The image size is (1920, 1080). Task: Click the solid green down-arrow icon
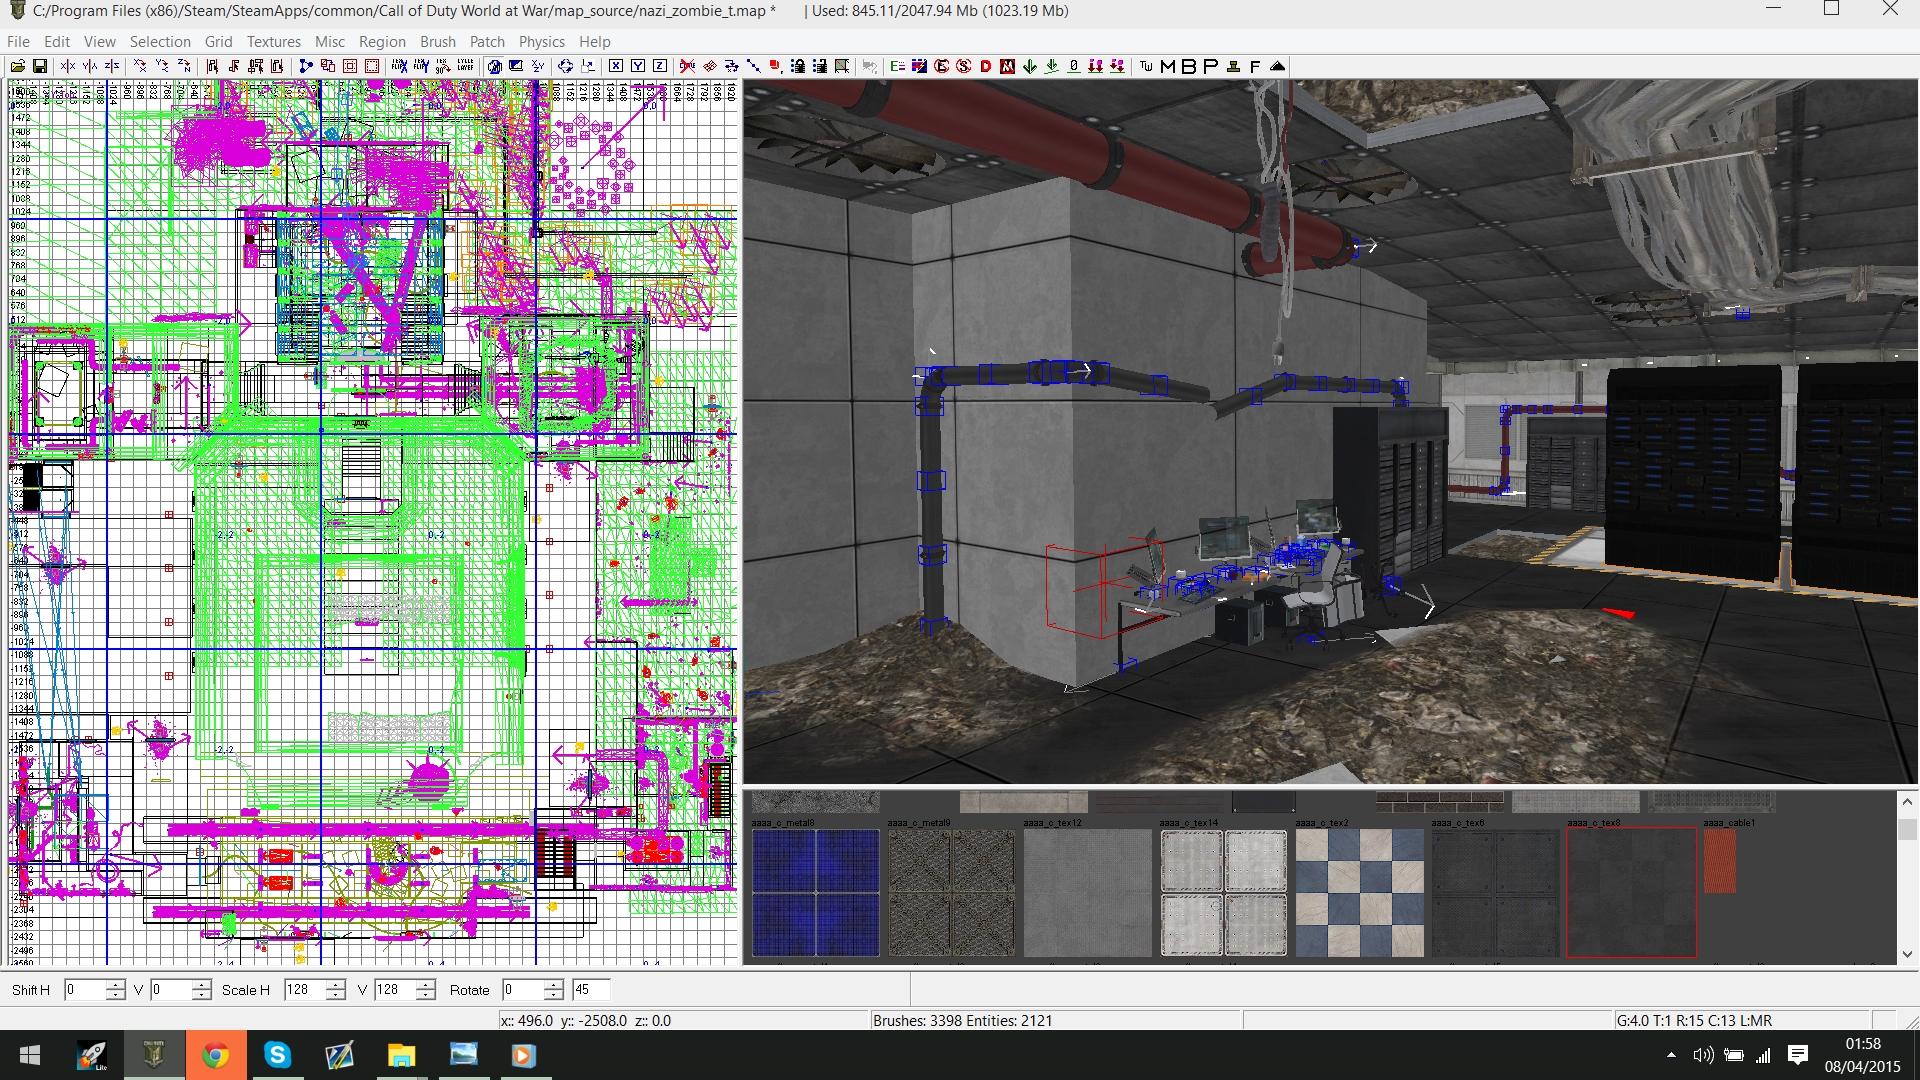(1030, 66)
